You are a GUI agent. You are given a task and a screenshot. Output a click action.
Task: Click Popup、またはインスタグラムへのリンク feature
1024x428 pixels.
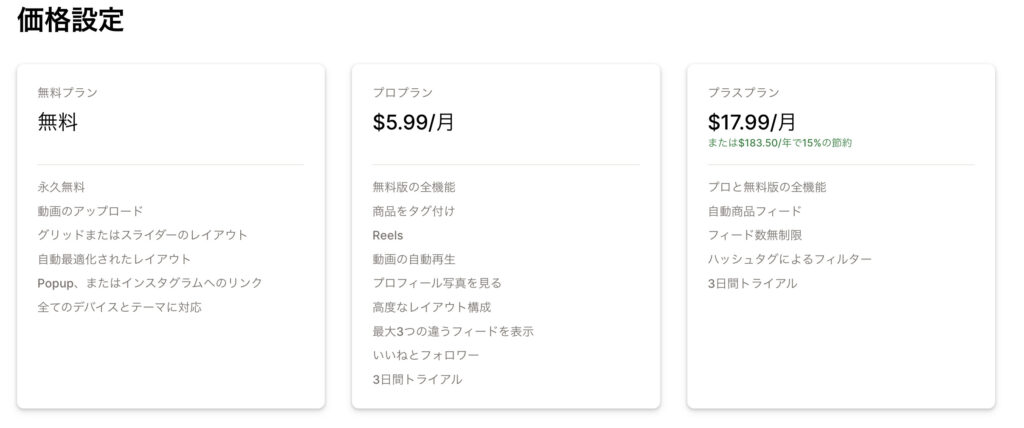[150, 283]
